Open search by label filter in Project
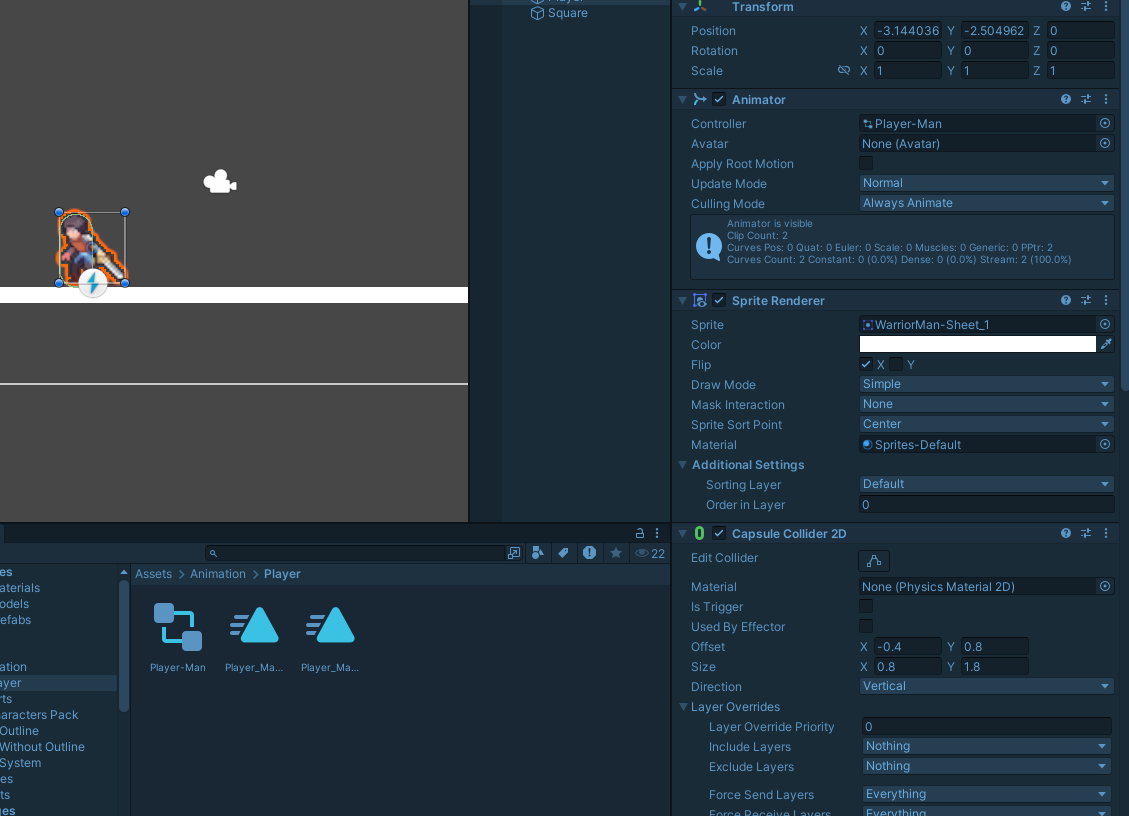The height and width of the screenshot is (816, 1129). (x=564, y=553)
